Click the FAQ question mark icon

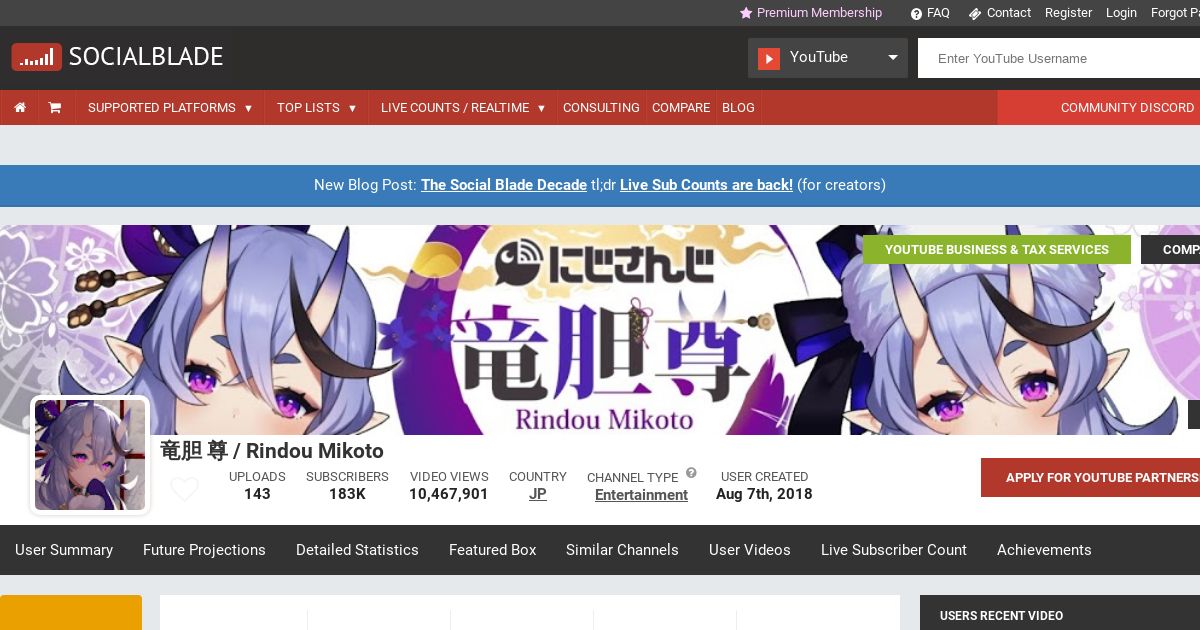(916, 14)
